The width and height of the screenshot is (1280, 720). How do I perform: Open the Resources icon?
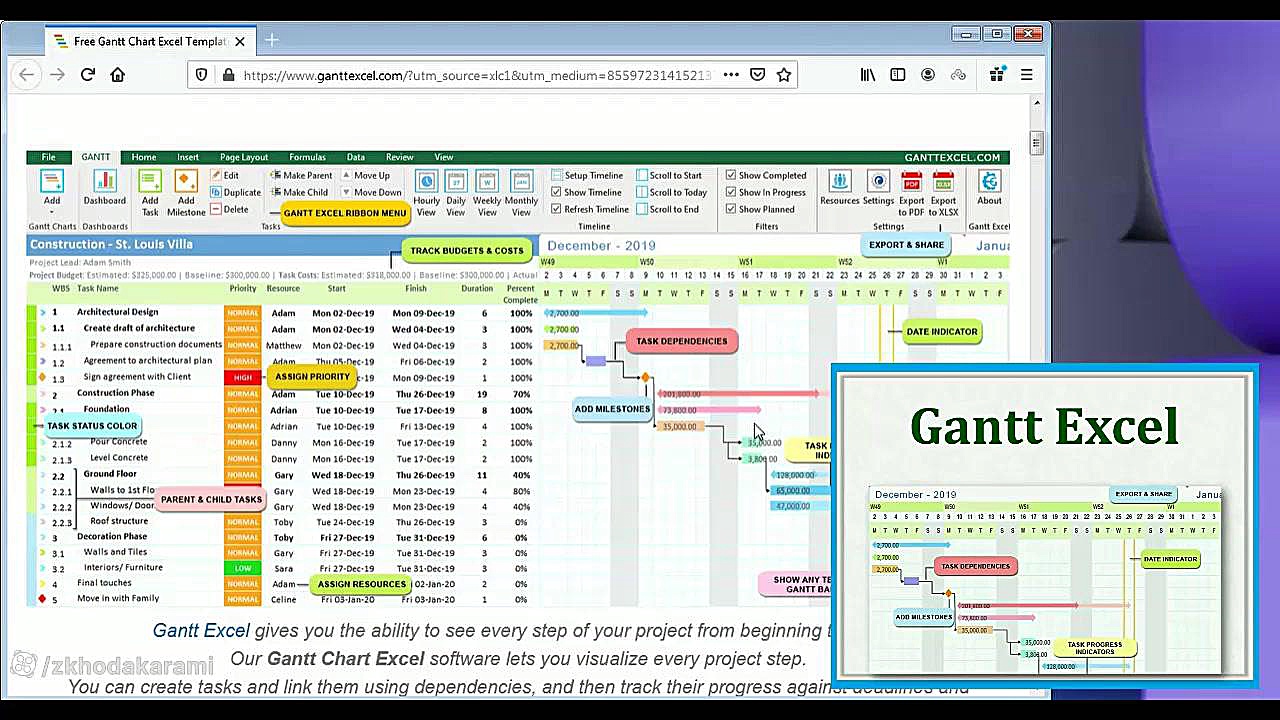pos(839,181)
